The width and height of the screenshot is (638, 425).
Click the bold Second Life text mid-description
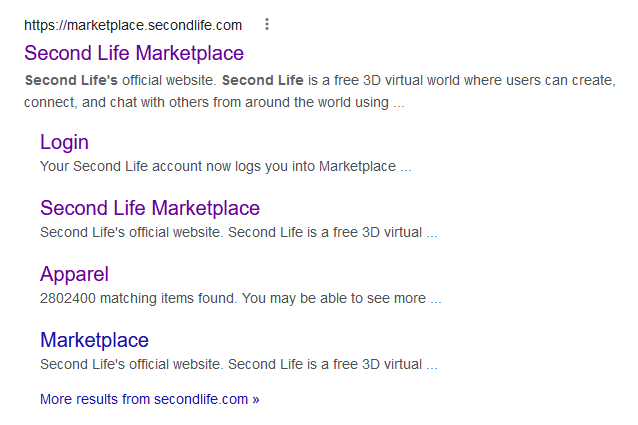tap(263, 80)
